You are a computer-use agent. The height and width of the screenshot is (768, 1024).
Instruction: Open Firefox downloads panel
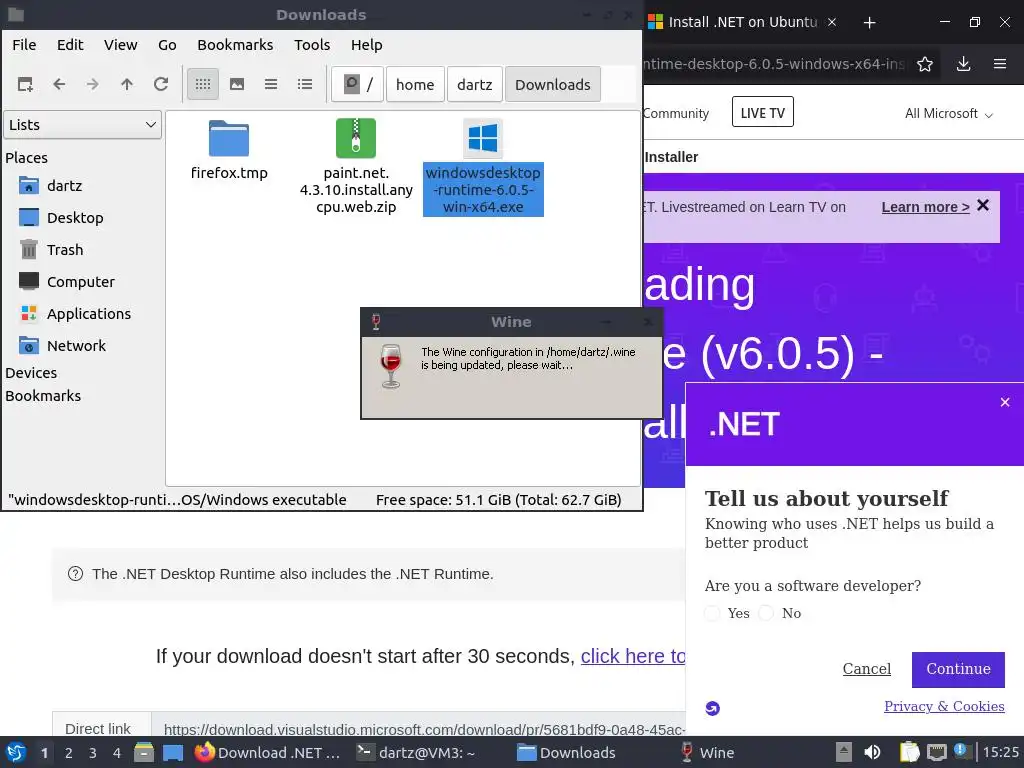(x=963, y=64)
